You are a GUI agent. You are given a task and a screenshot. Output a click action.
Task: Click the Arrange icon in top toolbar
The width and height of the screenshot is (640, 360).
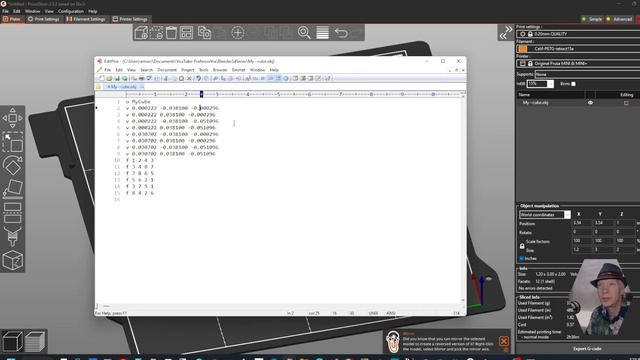[x=187, y=33]
